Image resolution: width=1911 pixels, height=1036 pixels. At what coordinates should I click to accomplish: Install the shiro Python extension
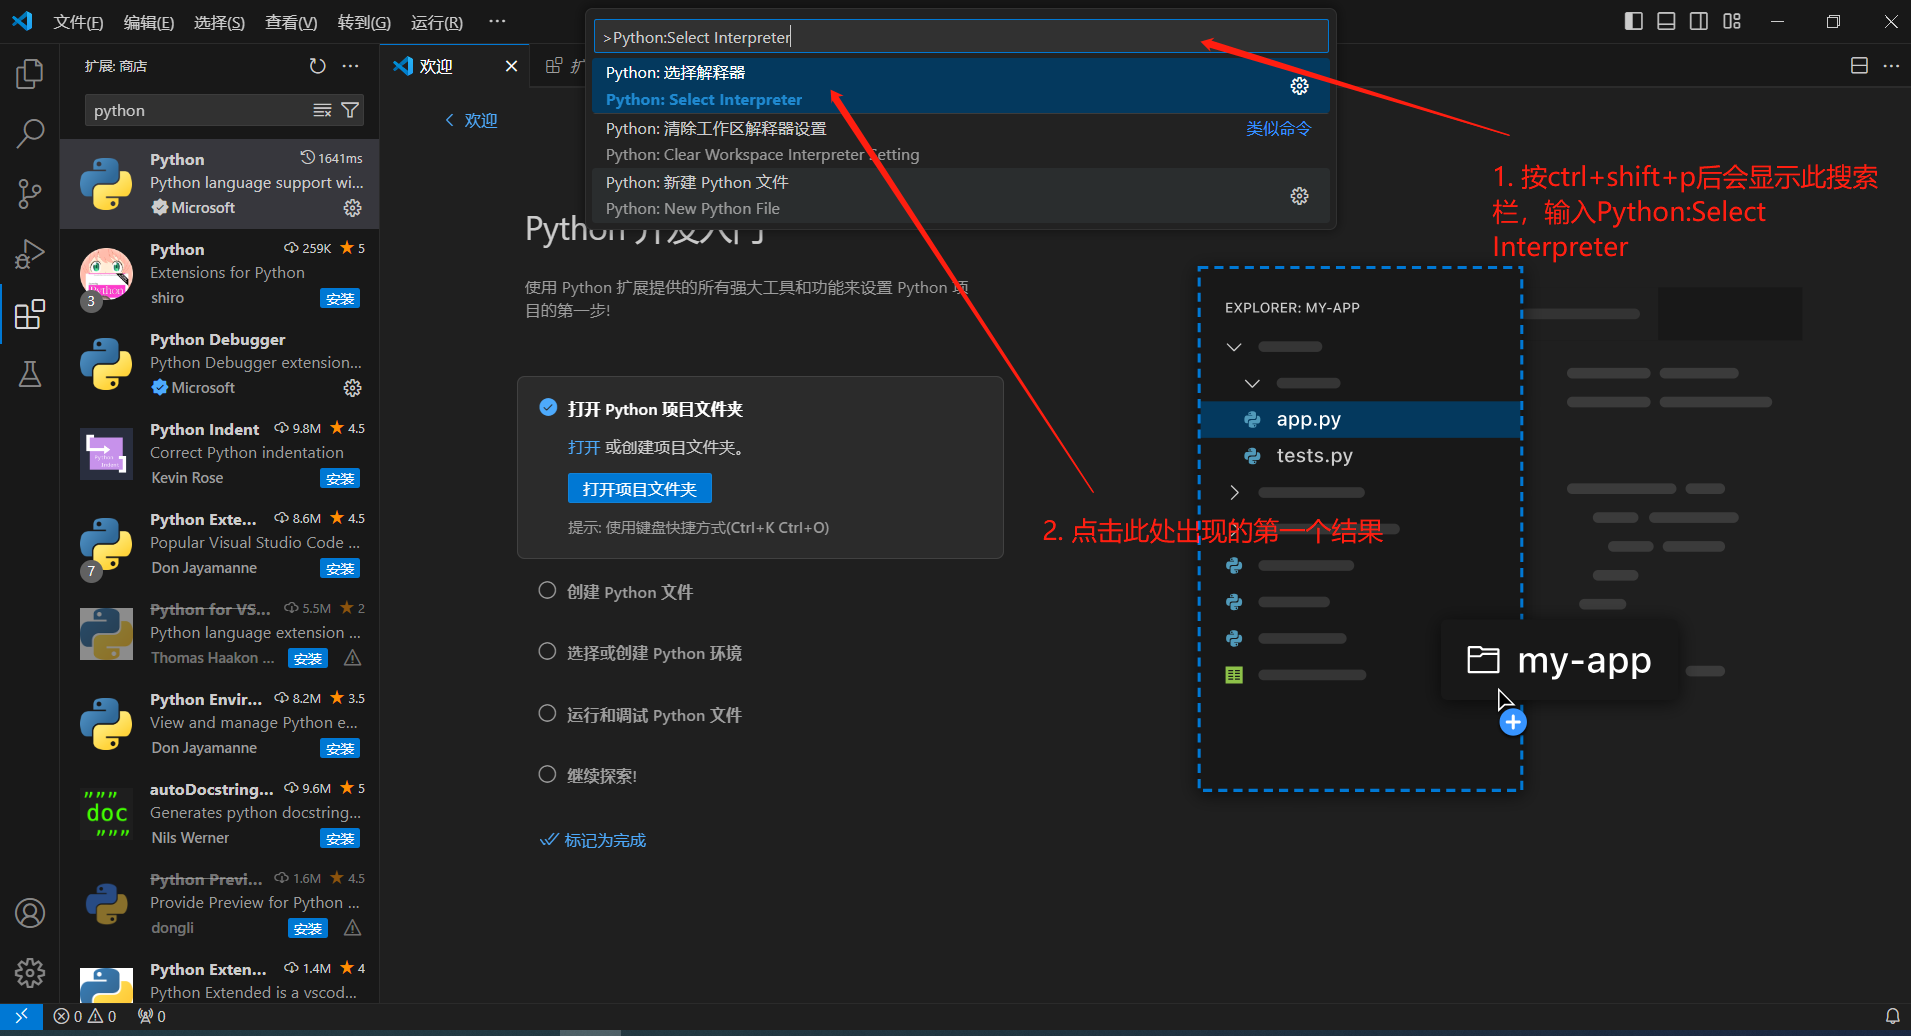coord(340,299)
